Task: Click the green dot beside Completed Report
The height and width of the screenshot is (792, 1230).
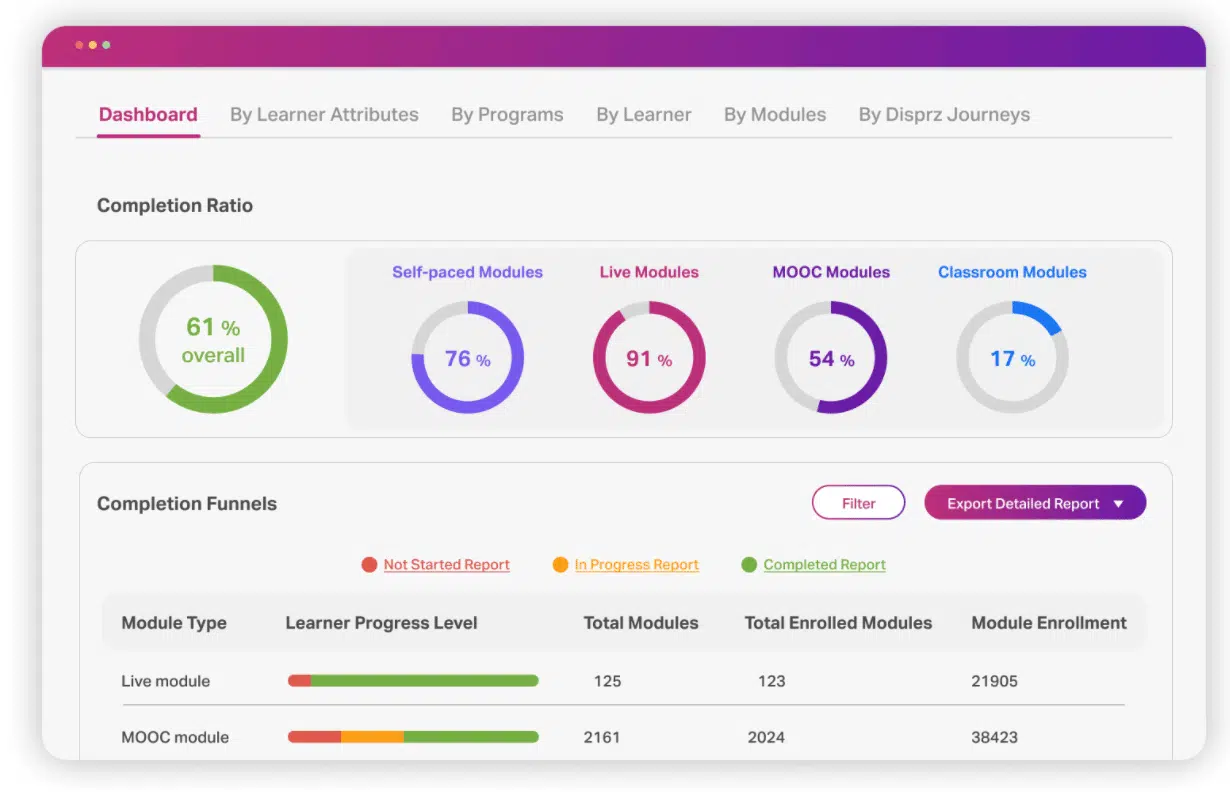Action: 749,565
